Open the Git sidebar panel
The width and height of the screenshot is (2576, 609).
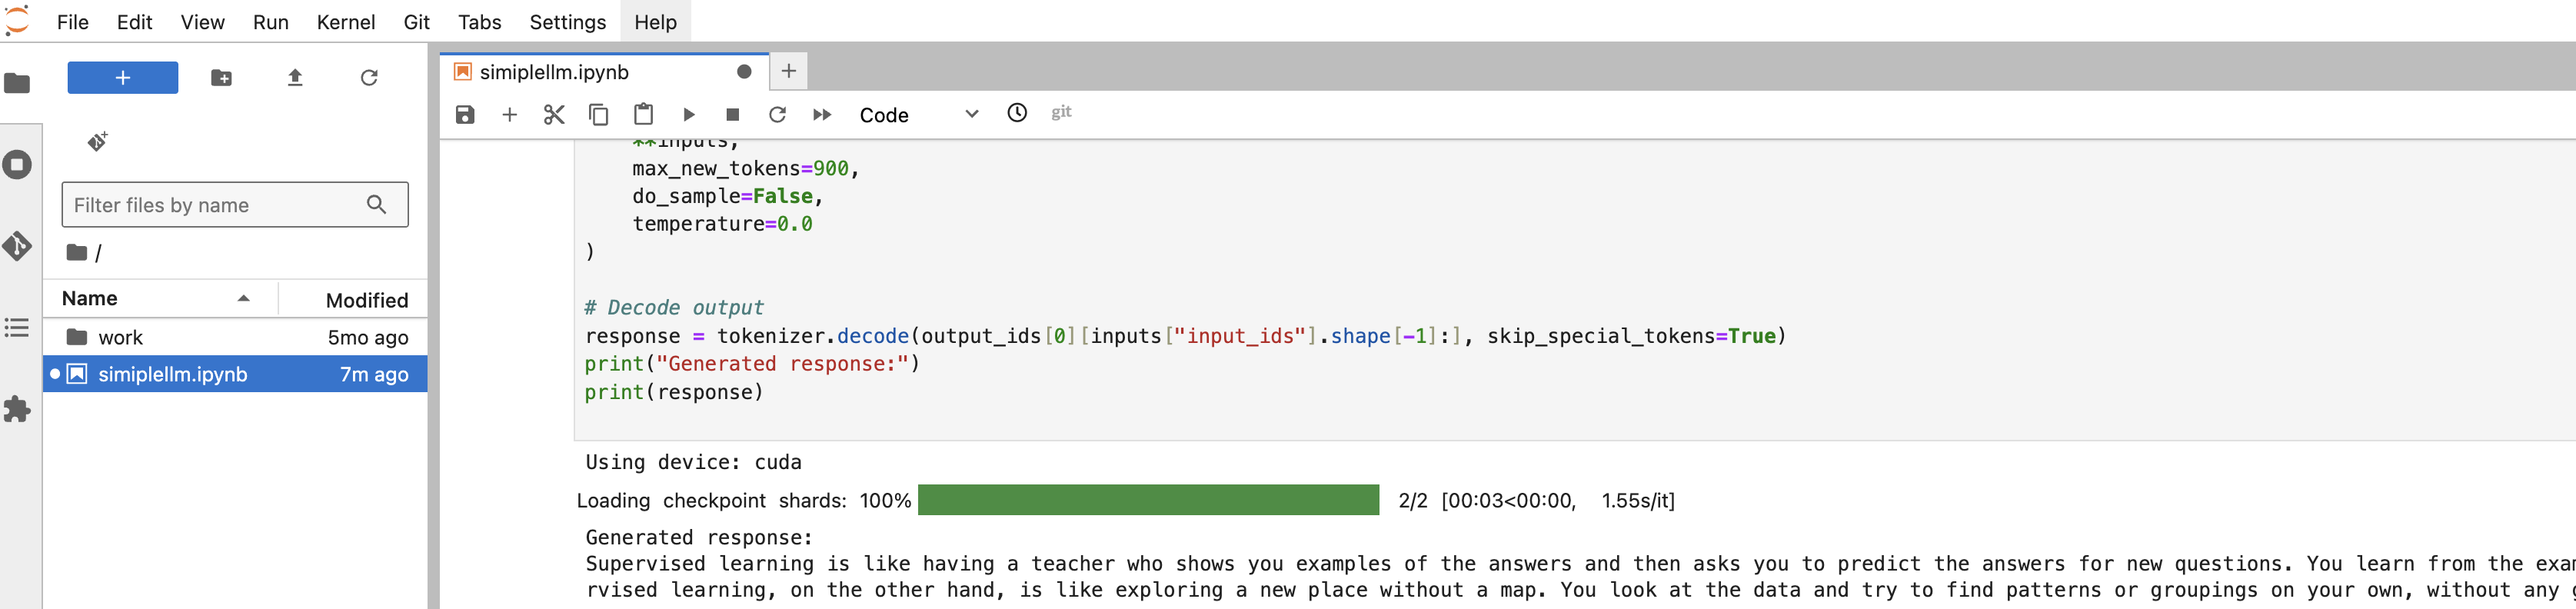17,246
